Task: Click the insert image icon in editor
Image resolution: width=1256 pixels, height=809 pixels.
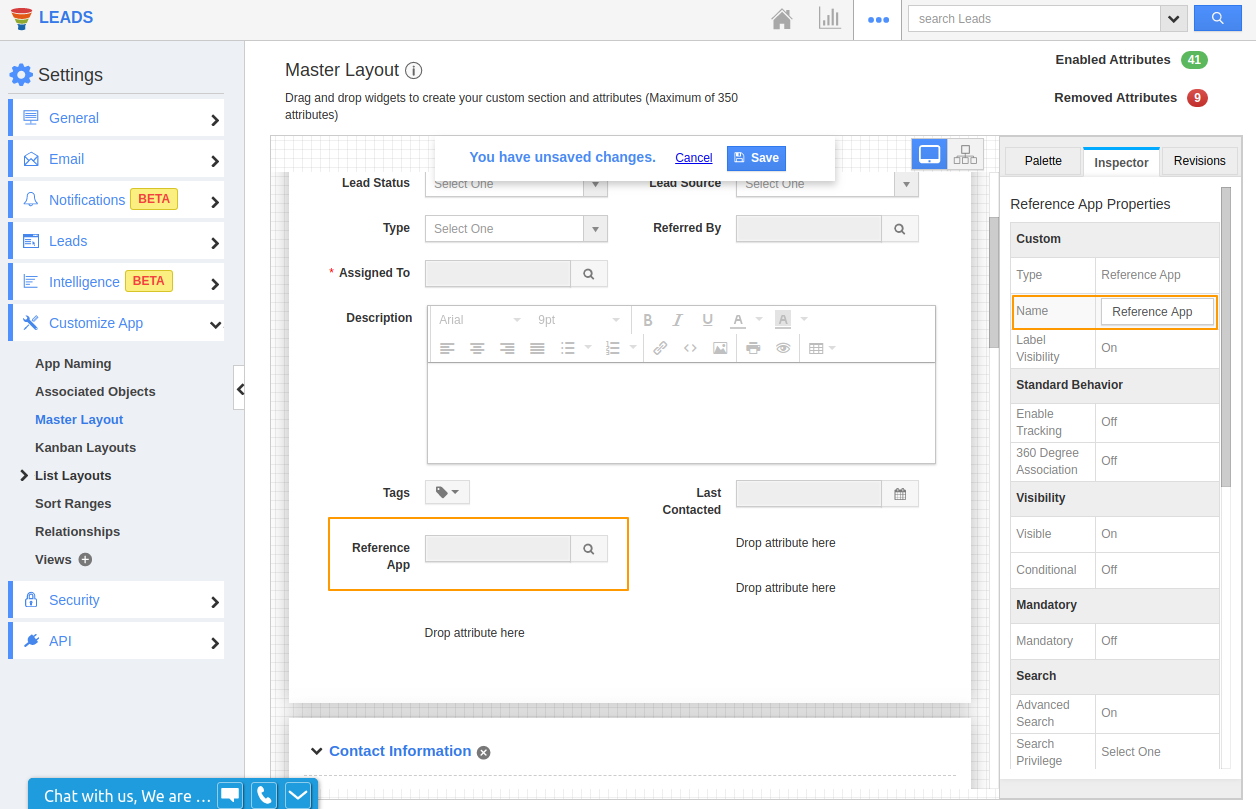Action: (720, 348)
